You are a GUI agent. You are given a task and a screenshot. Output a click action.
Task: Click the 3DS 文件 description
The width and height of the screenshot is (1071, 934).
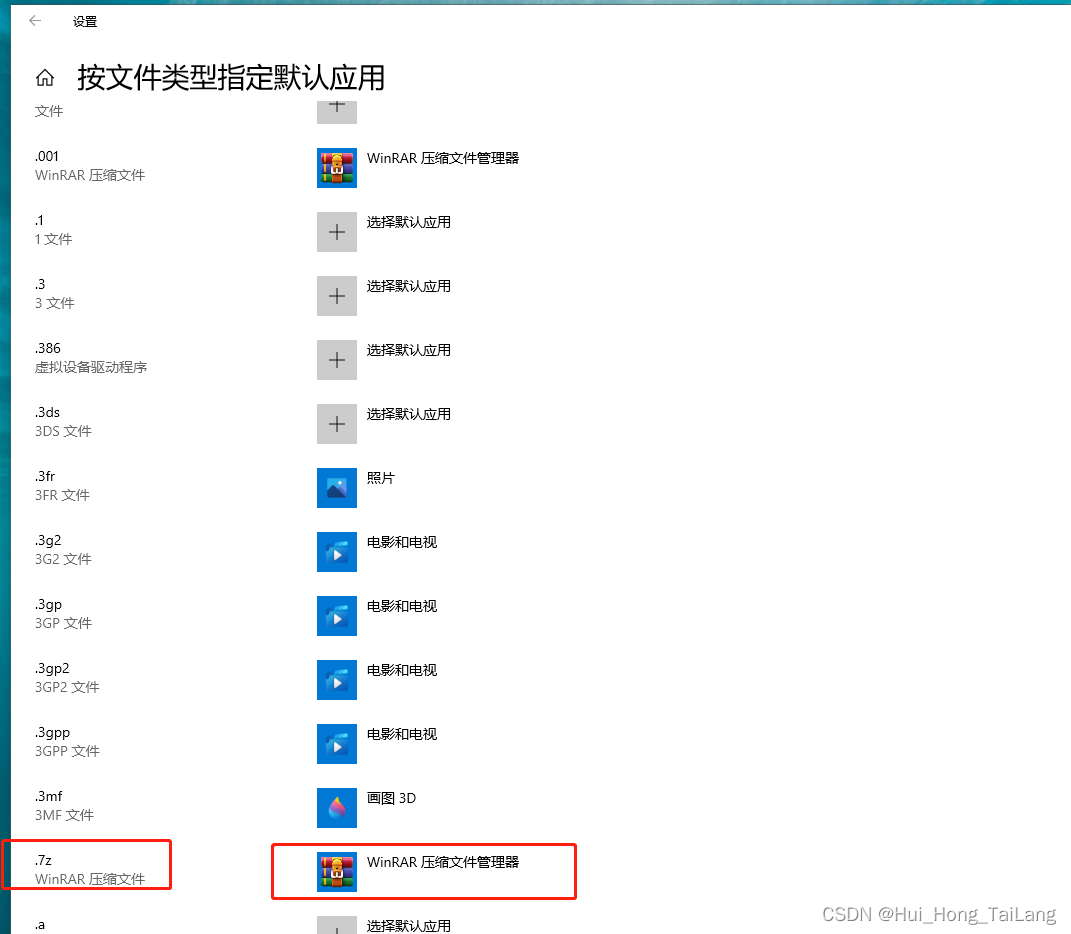tap(64, 432)
